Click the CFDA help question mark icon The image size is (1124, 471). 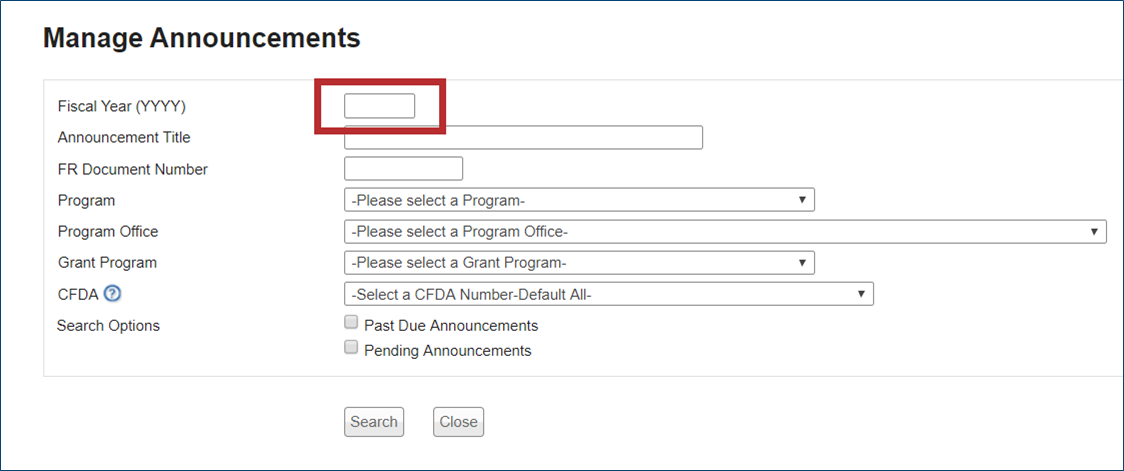coord(113,294)
